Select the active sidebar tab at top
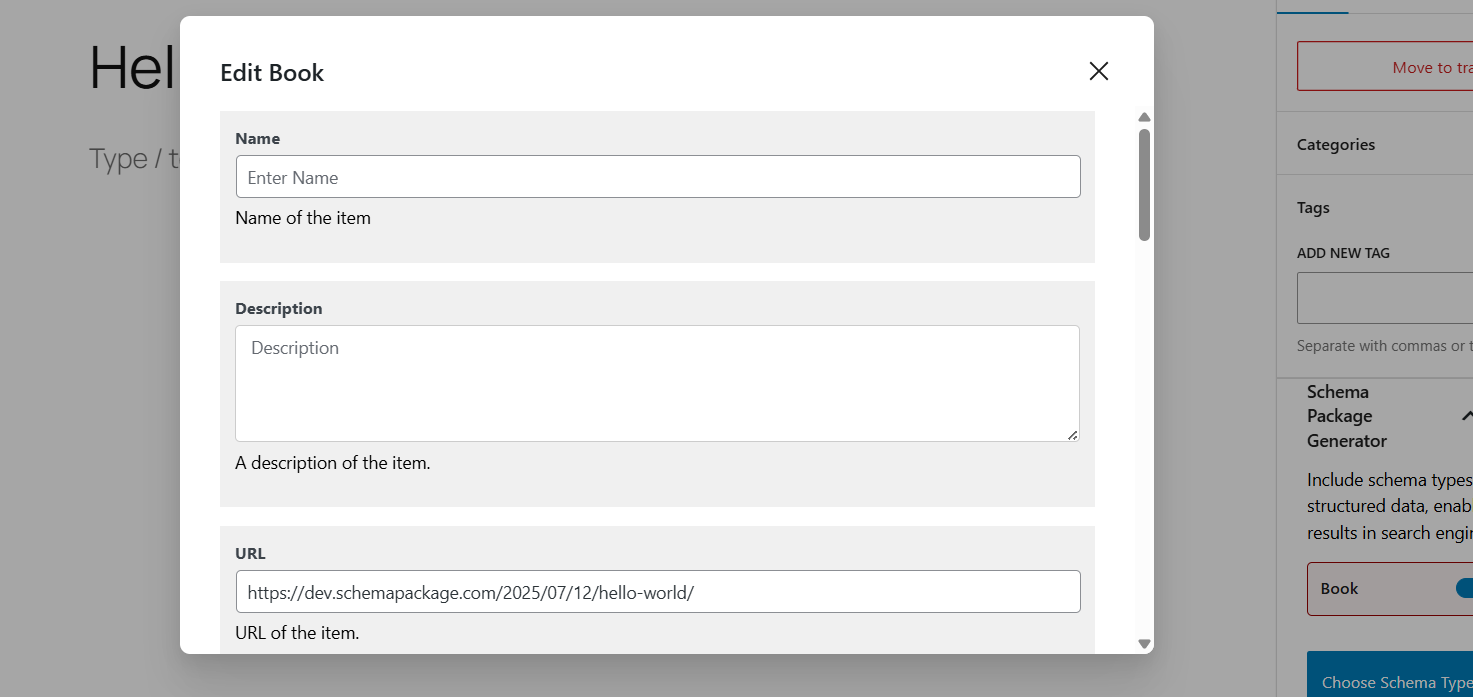1473x697 pixels. tap(1312, 6)
